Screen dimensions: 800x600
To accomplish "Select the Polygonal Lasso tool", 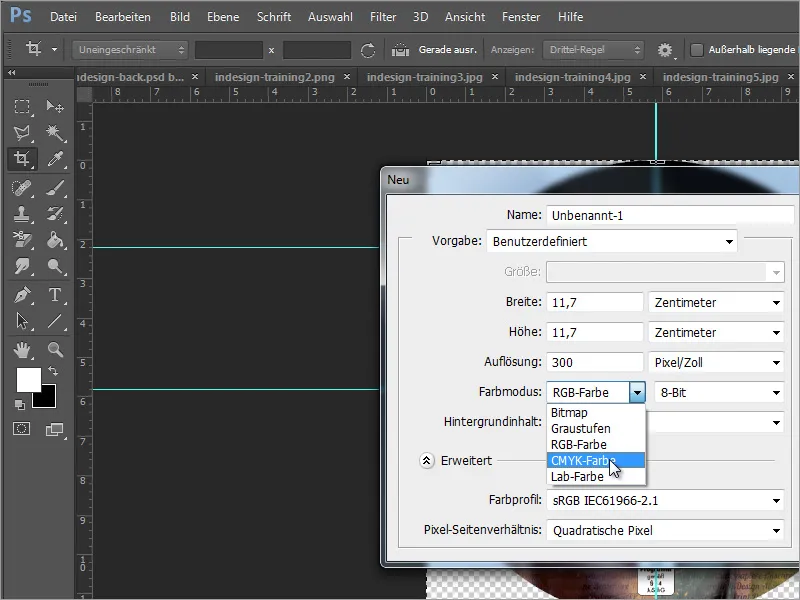I will [21, 133].
